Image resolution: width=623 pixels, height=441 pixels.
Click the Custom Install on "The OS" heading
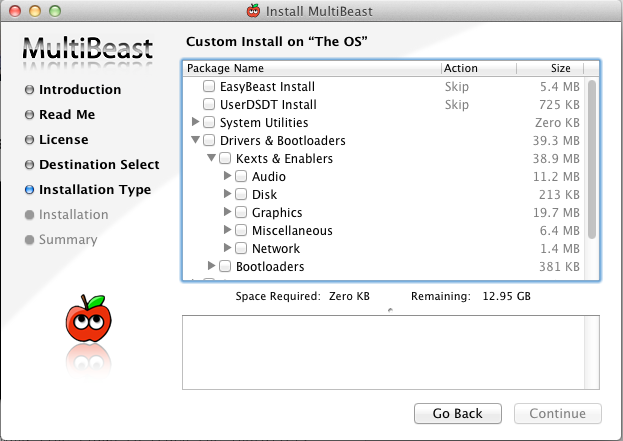pyautogui.click(x=277, y=41)
